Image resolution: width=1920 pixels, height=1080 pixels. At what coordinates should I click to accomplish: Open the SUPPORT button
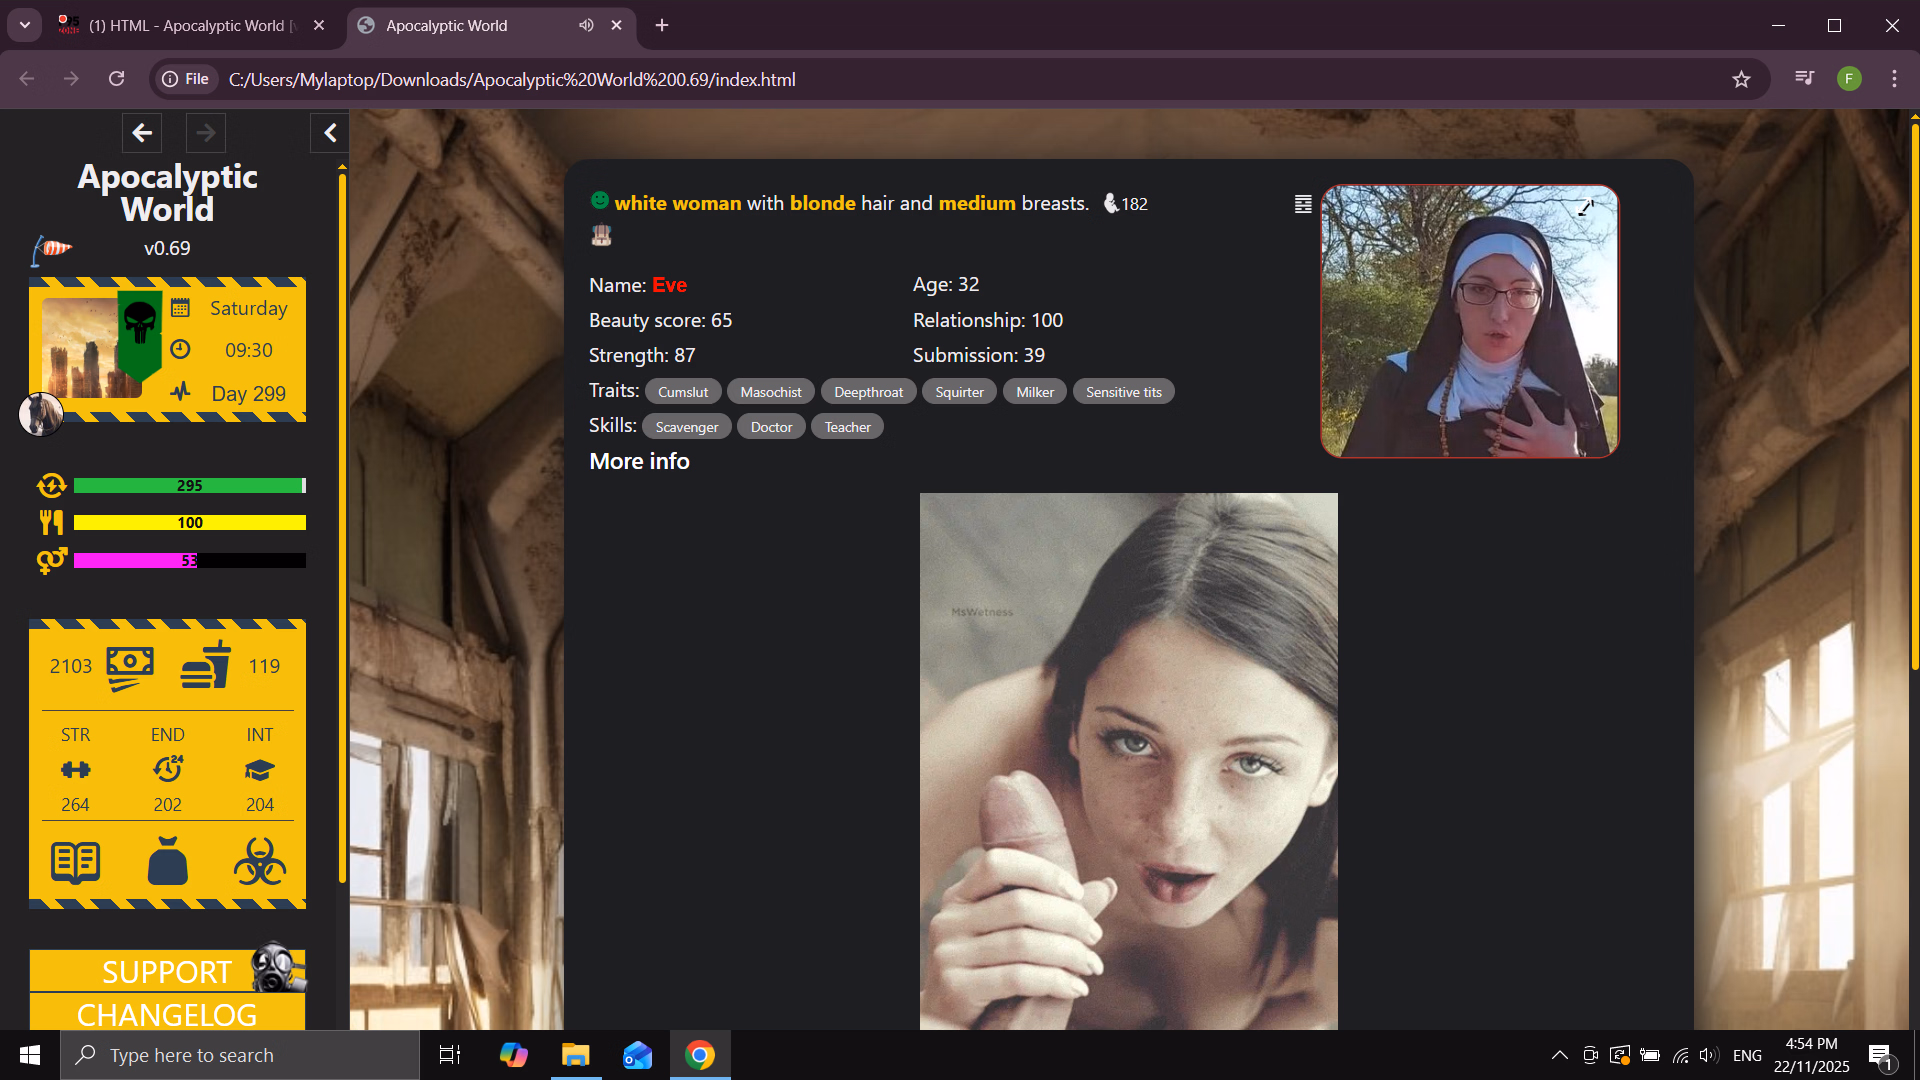[x=167, y=971]
